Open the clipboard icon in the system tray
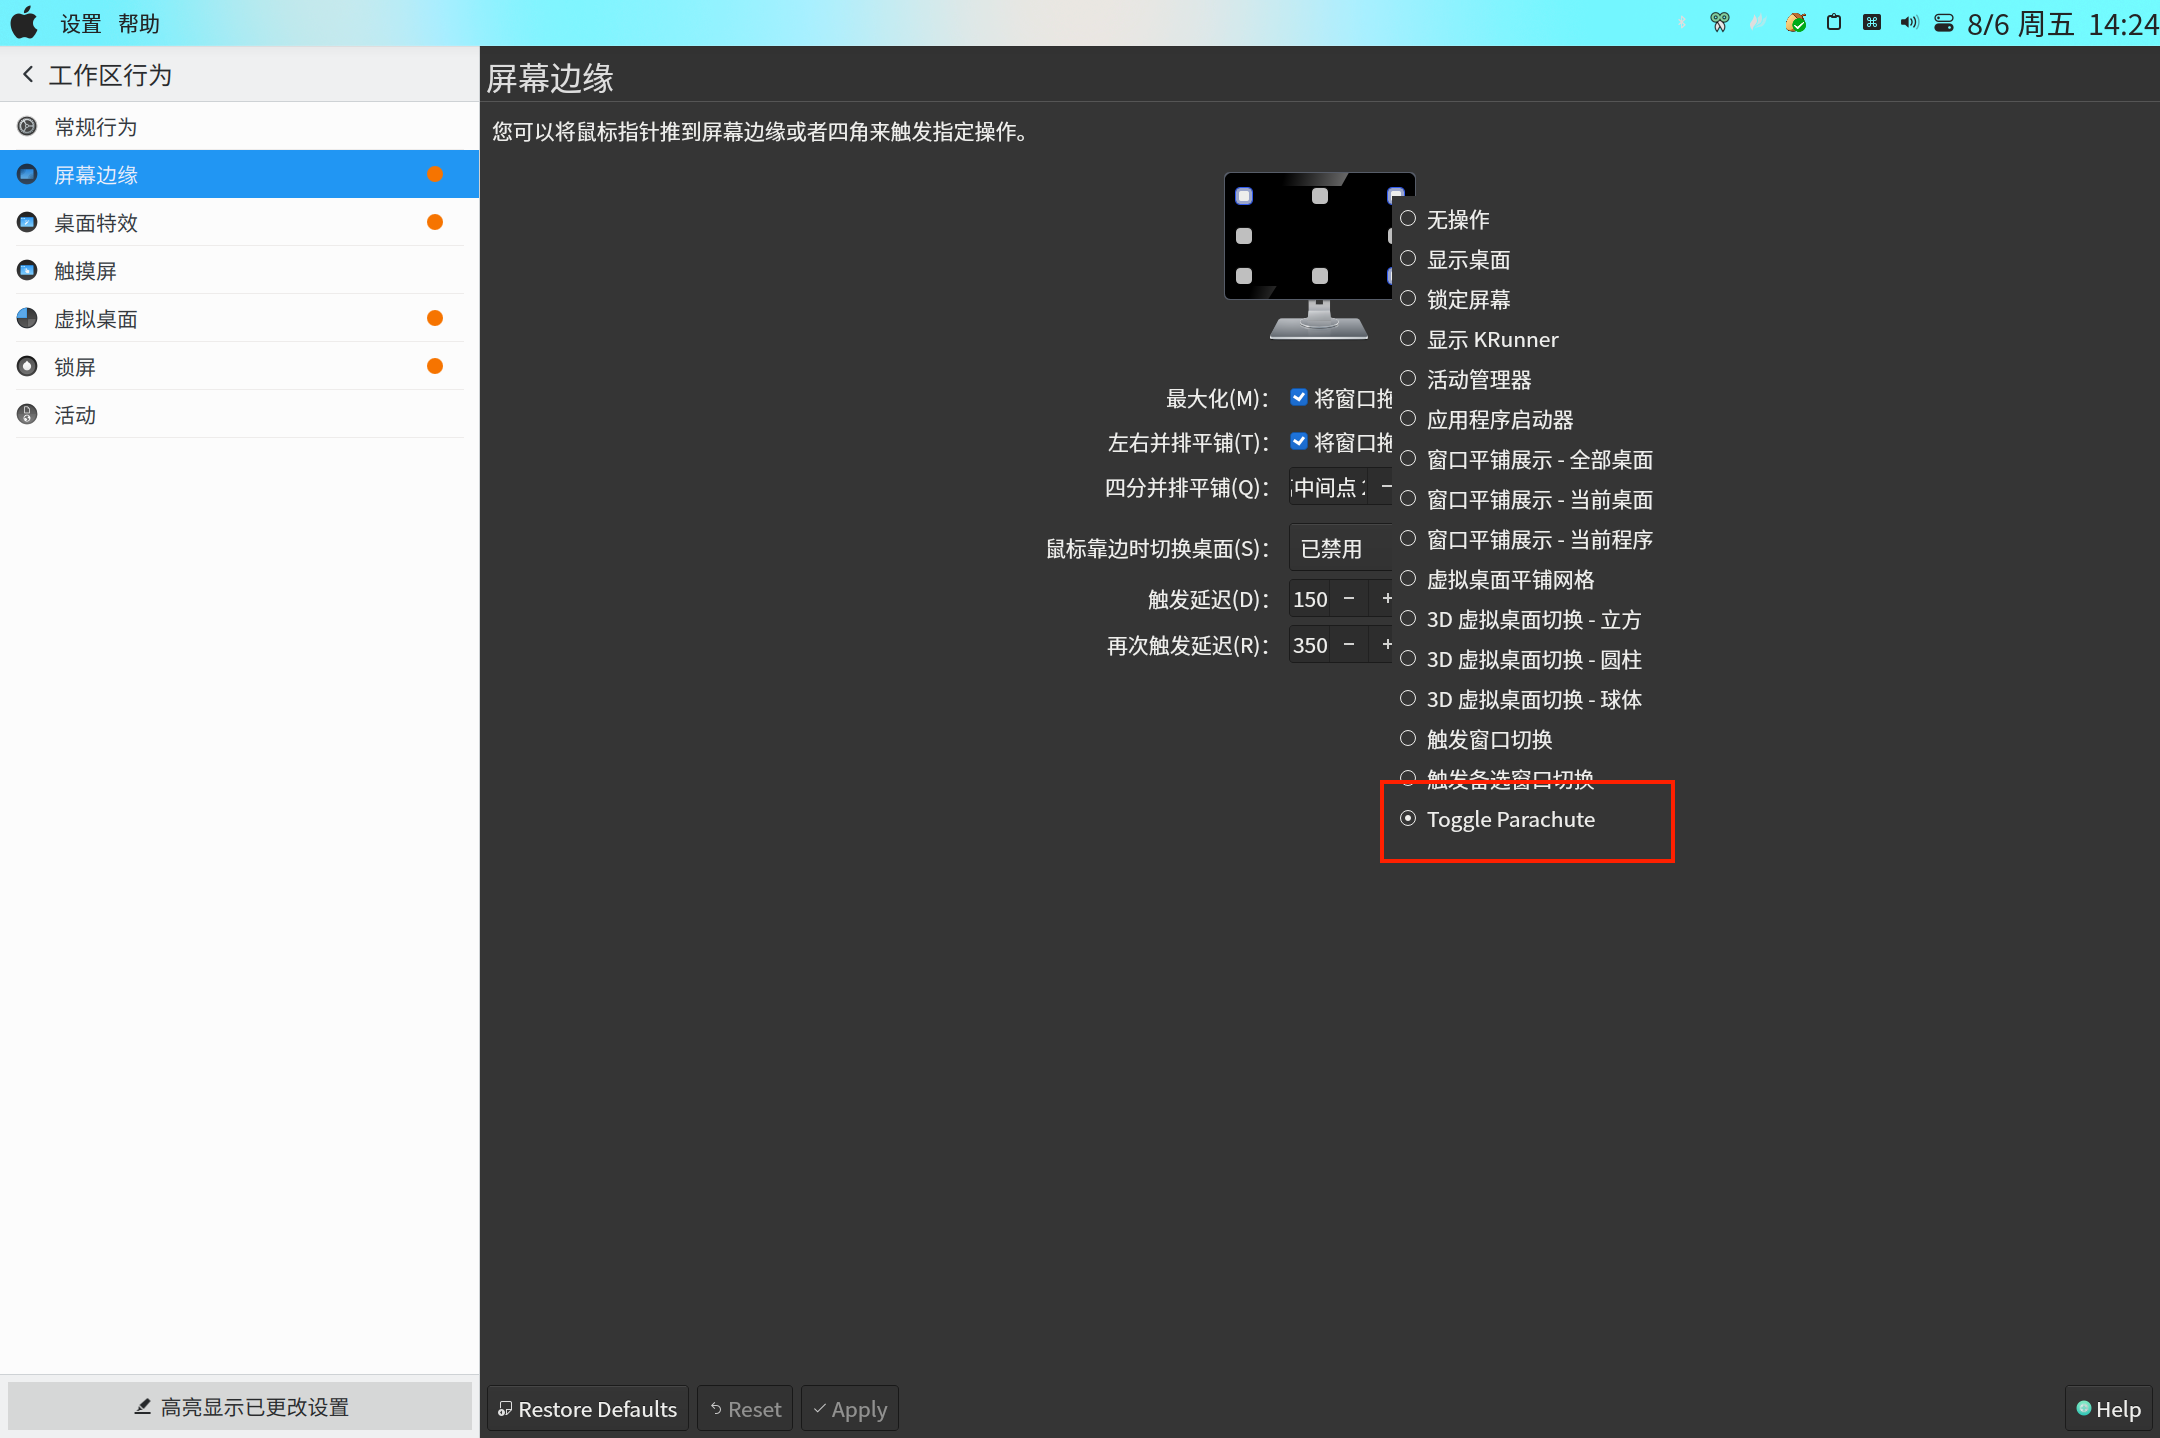This screenshot has width=2160, height=1438. pyautogui.click(x=1834, y=22)
